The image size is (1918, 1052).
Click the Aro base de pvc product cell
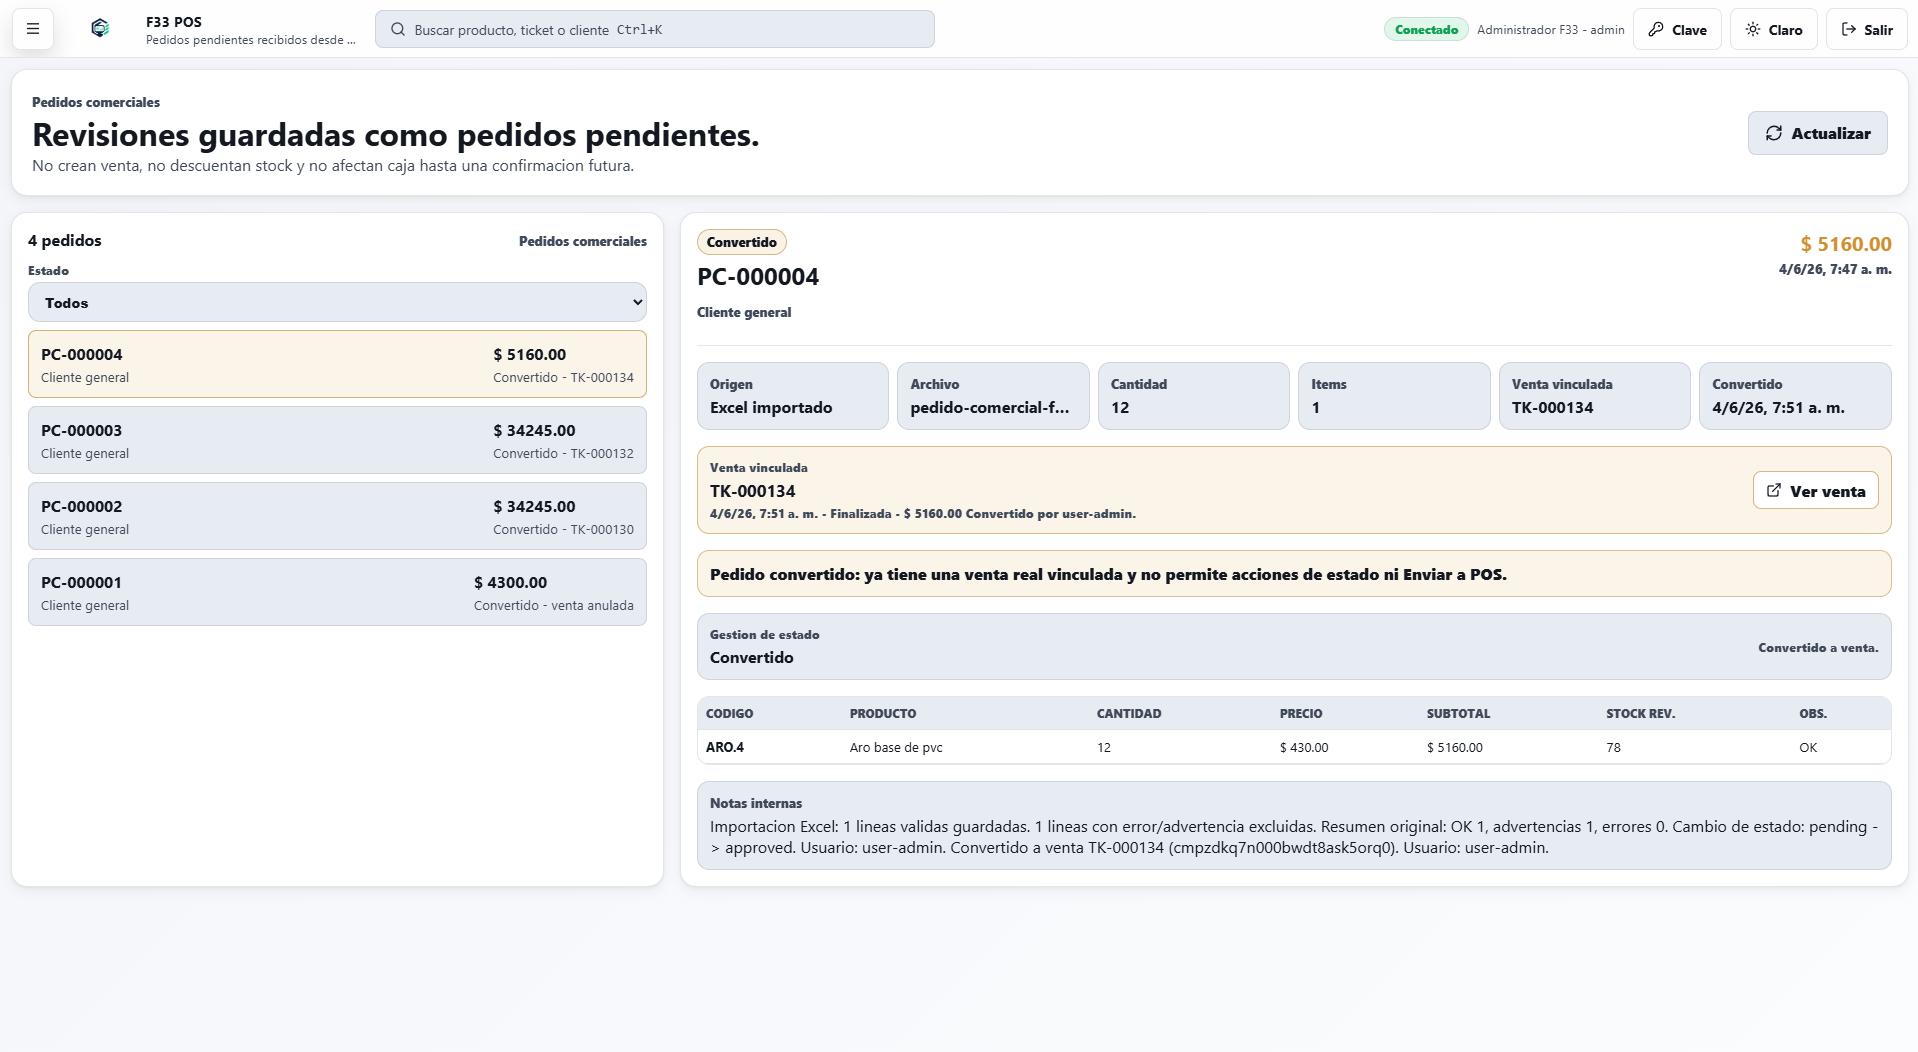pyautogui.click(x=896, y=747)
